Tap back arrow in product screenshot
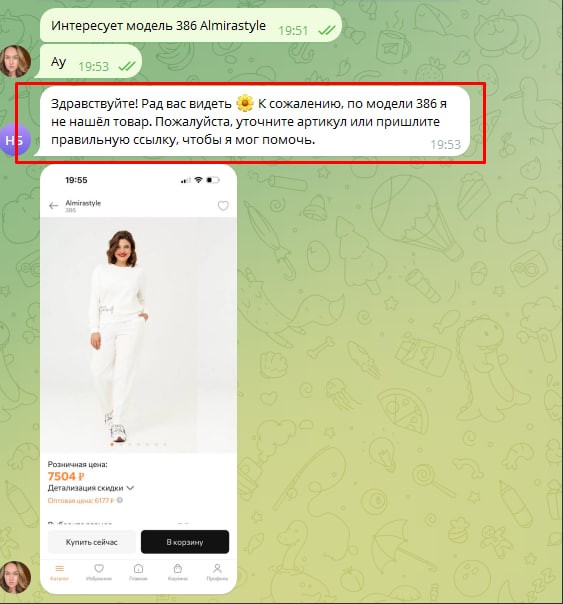The height and width of the screenshot is (604, 563). click(x=54, y=206)
